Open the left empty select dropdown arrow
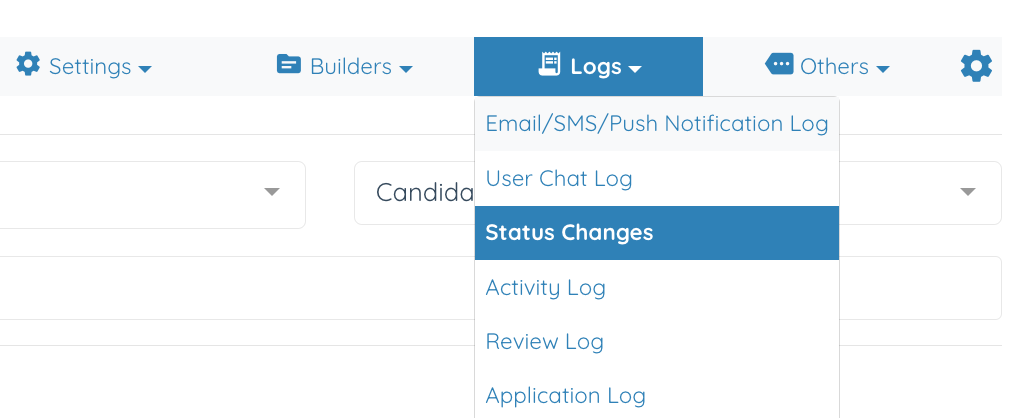The image size is (1036, 418). [x=272, y=192]
